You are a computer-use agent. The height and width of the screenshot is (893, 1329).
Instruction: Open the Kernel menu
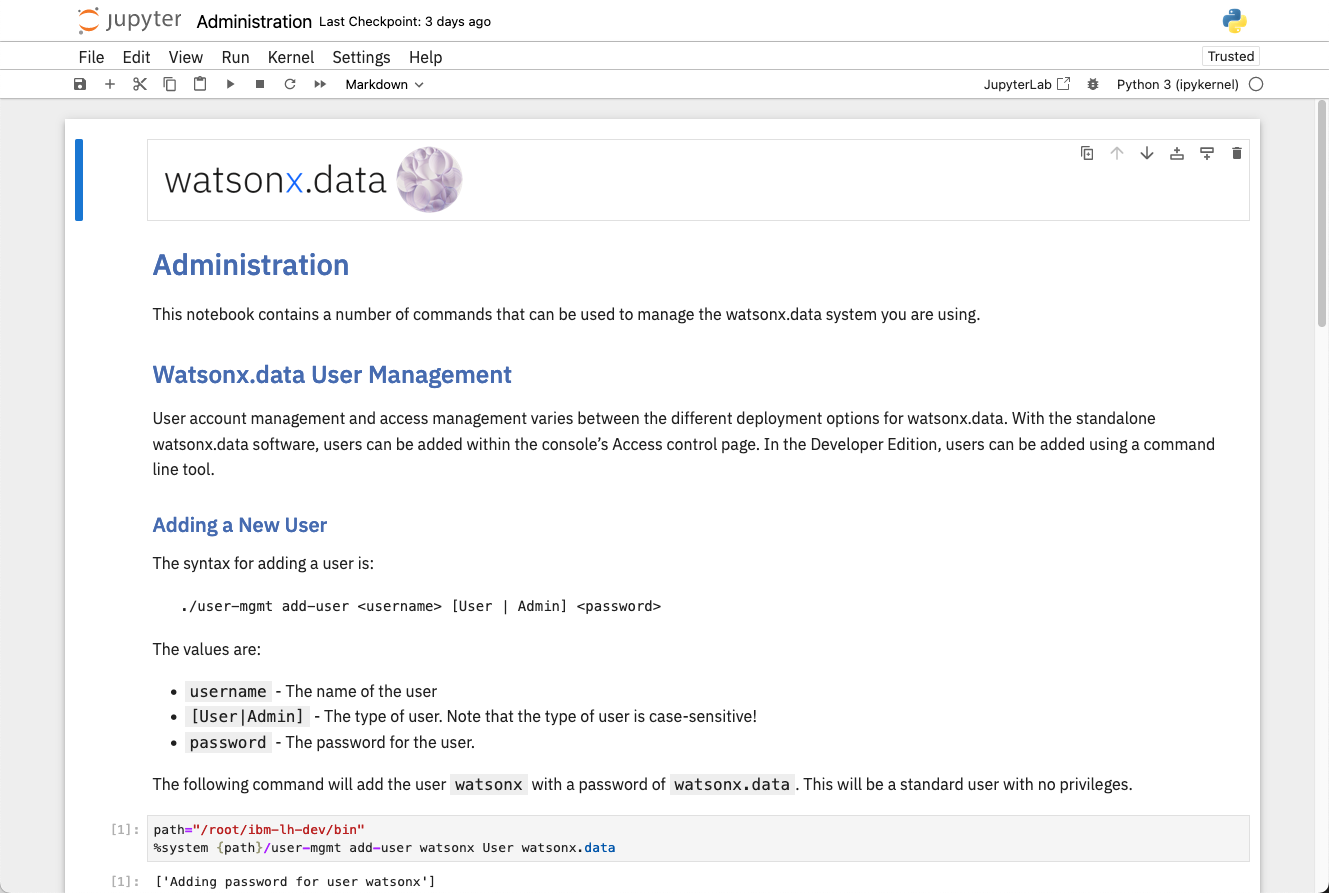[291, 57]
